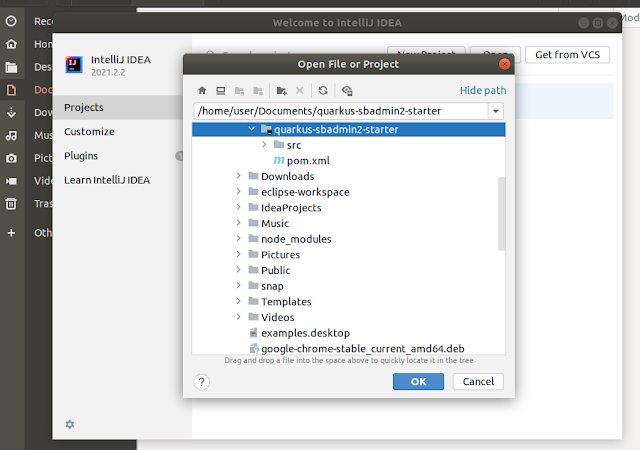The width and height of the screenshot is (640, 450).
Task: Open Documents icon in file manager sidebar
Action: click(11, 90)
